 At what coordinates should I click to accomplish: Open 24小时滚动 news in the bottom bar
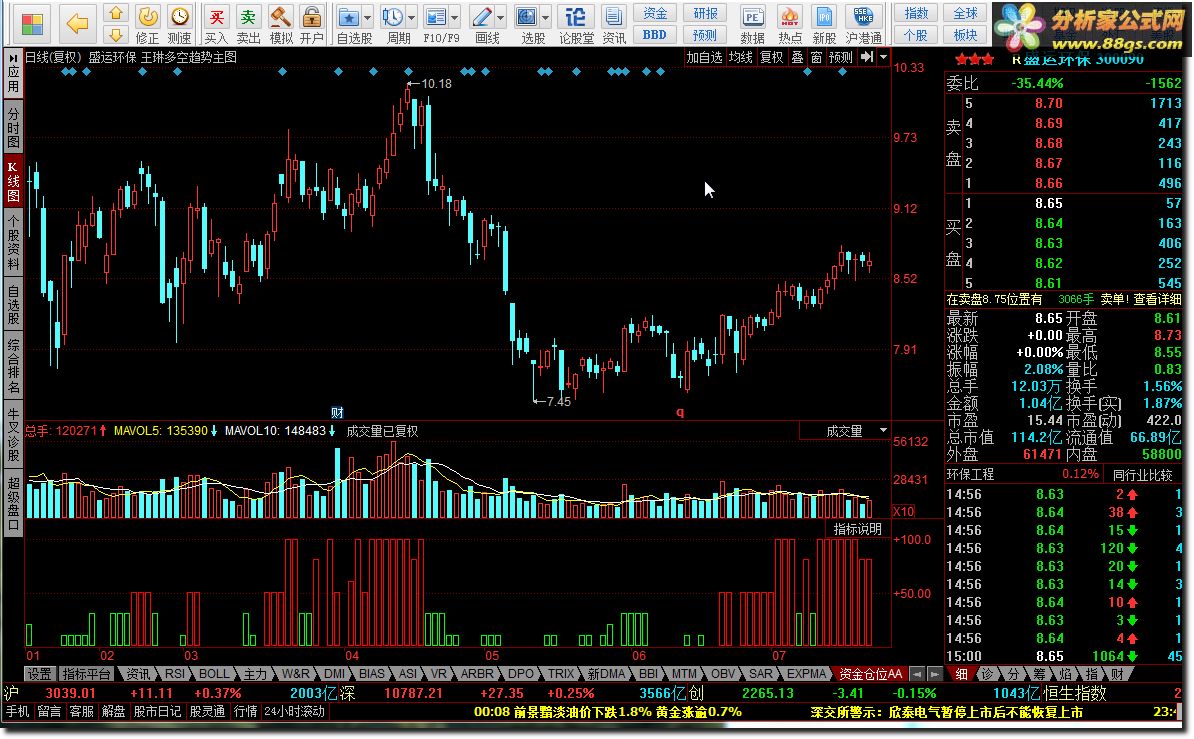pyautogui.click(x=294, y=712)
